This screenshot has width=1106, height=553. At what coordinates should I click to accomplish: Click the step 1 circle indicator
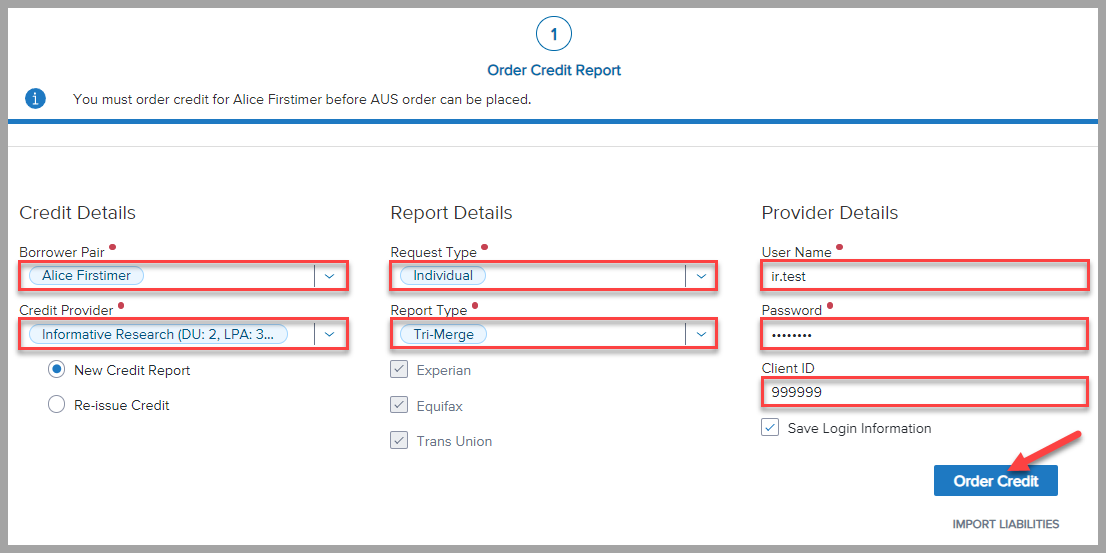pos(554,34)
